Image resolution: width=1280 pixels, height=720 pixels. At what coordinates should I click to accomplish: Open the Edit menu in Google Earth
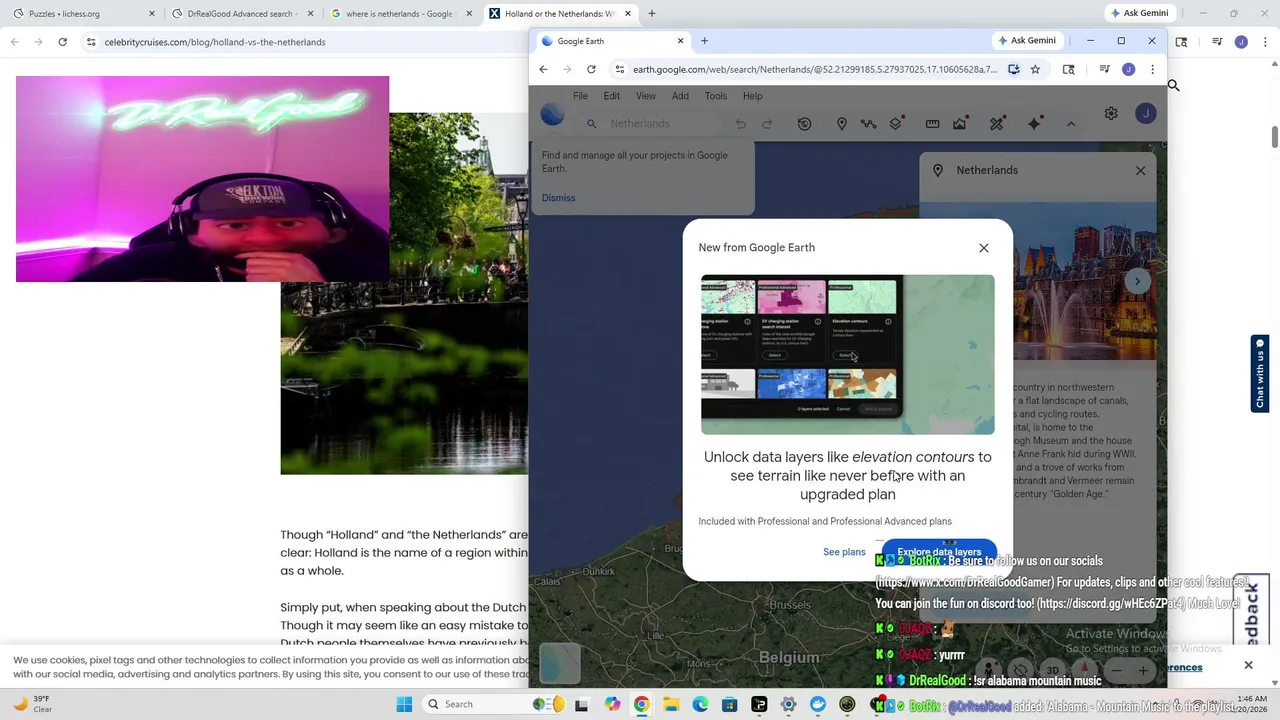coord(611,96)
